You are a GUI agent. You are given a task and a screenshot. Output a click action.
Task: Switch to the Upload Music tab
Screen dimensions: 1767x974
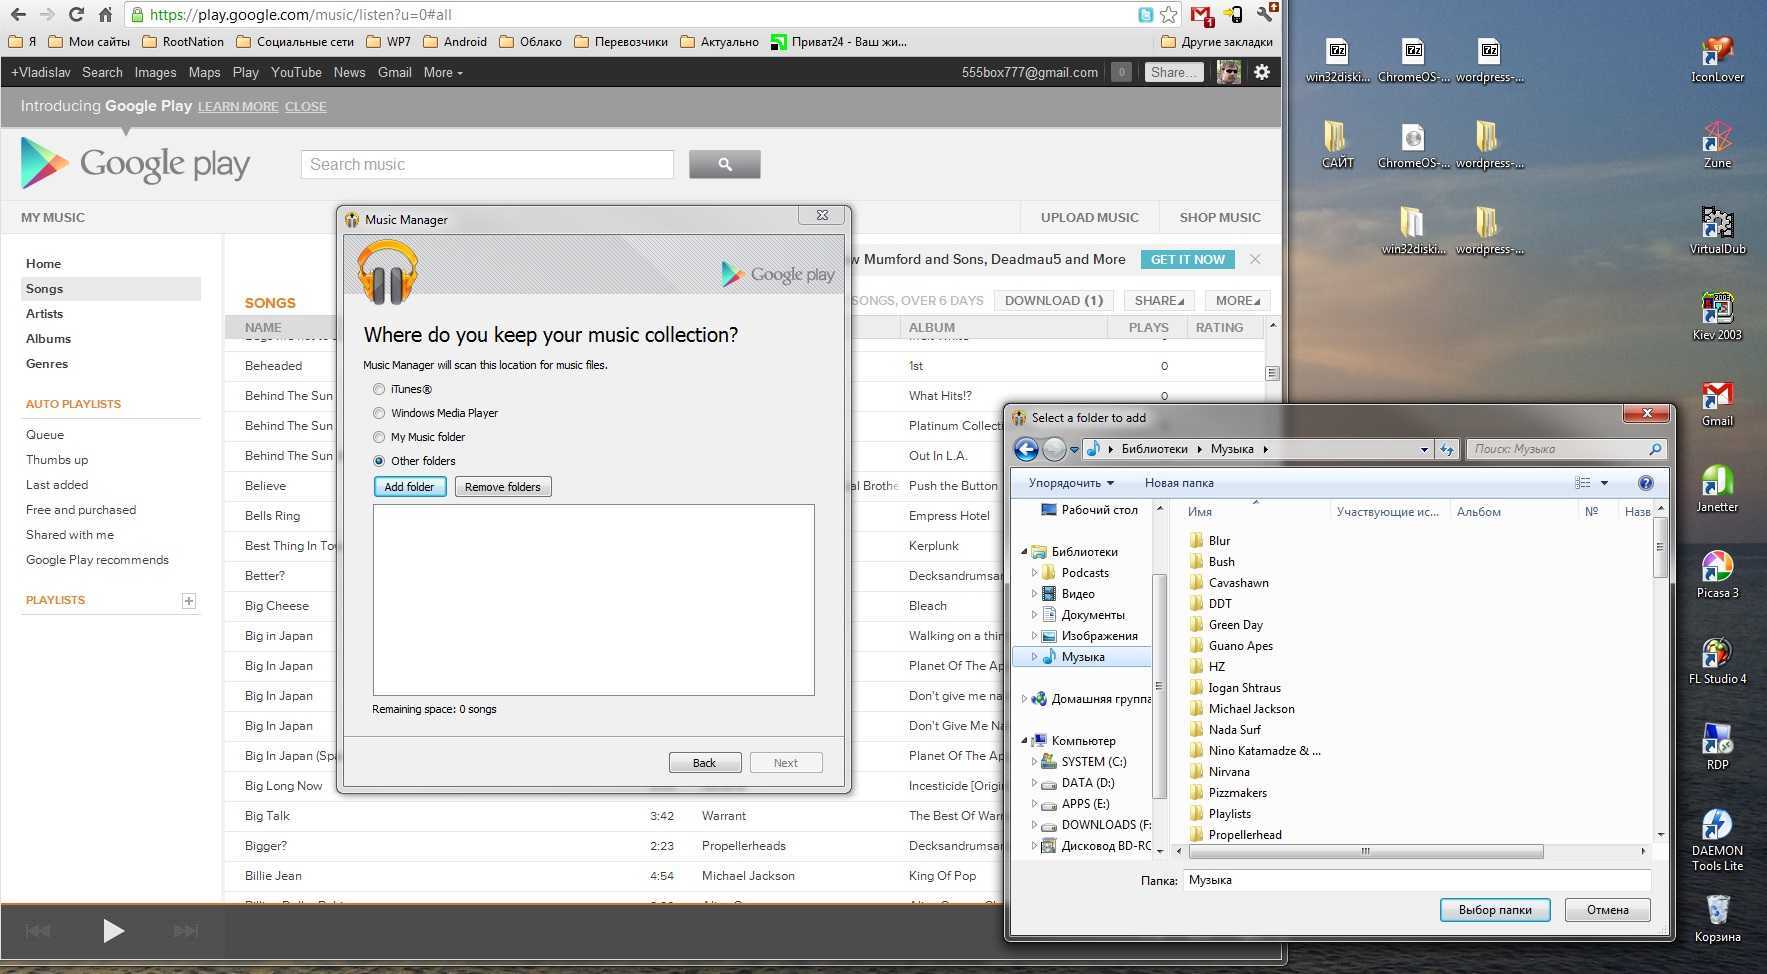(x=1089, y=217)
